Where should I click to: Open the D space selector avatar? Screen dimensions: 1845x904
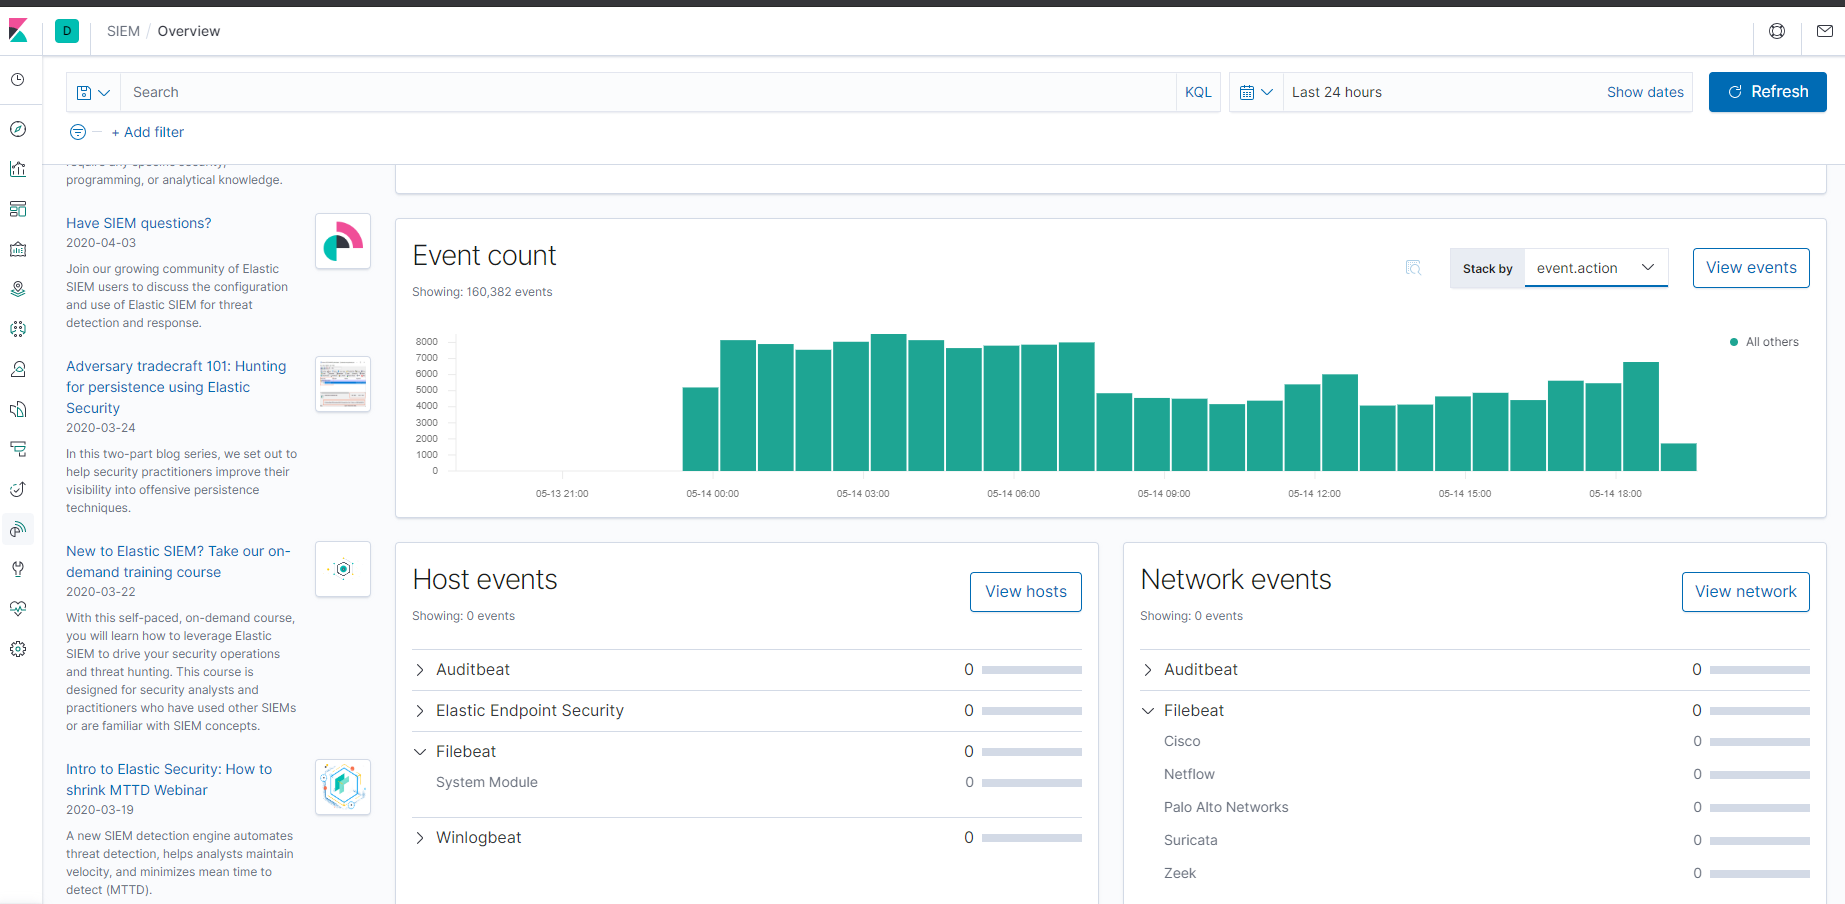coord(67,31)
